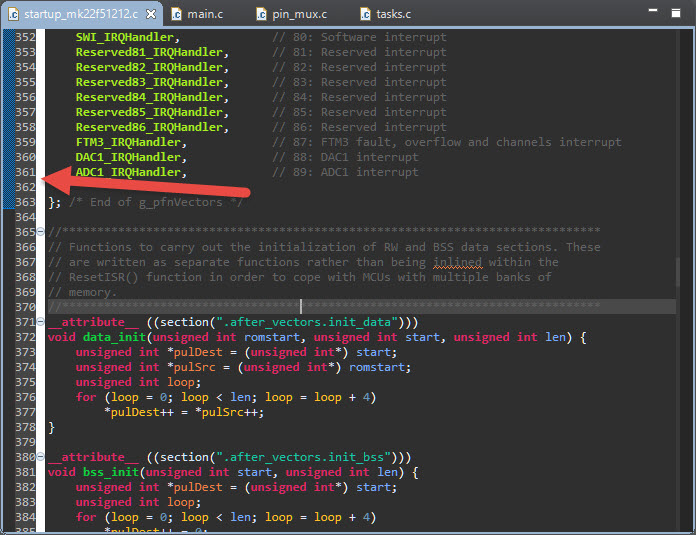Screen dimensions: 696x535
Task: Click line number 361 in the ruler
Action: tap(26, 172)
